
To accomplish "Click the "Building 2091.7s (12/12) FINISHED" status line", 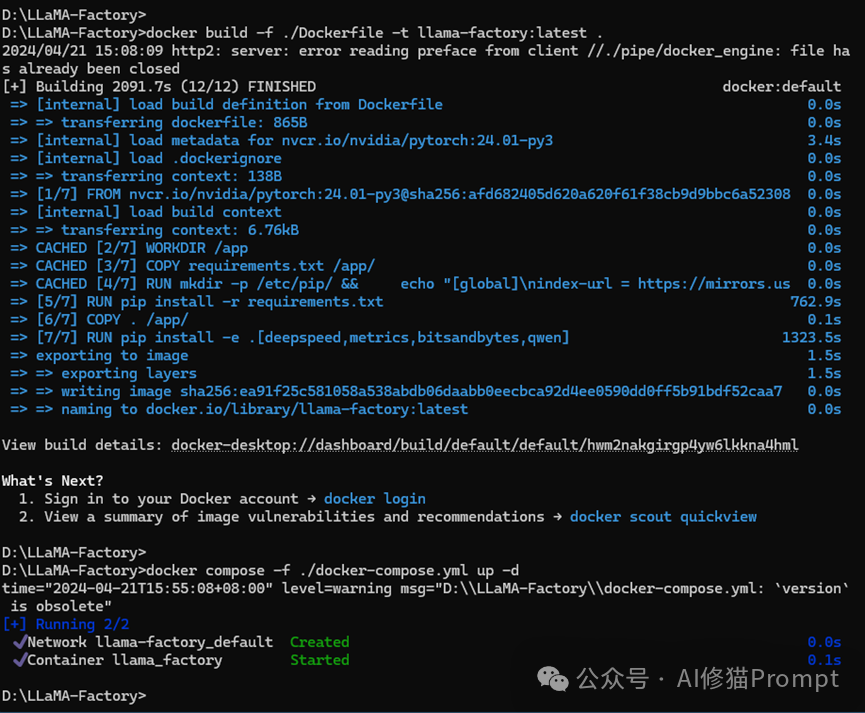I will click(x=160, y=87).
